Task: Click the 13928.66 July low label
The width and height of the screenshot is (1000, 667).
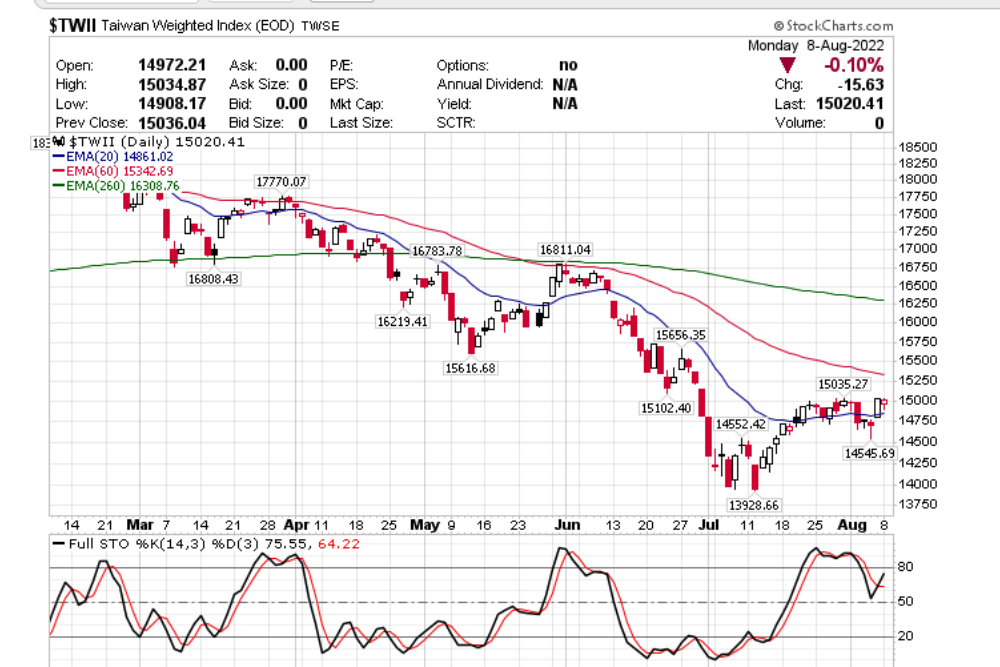Action: click(754, 505)
